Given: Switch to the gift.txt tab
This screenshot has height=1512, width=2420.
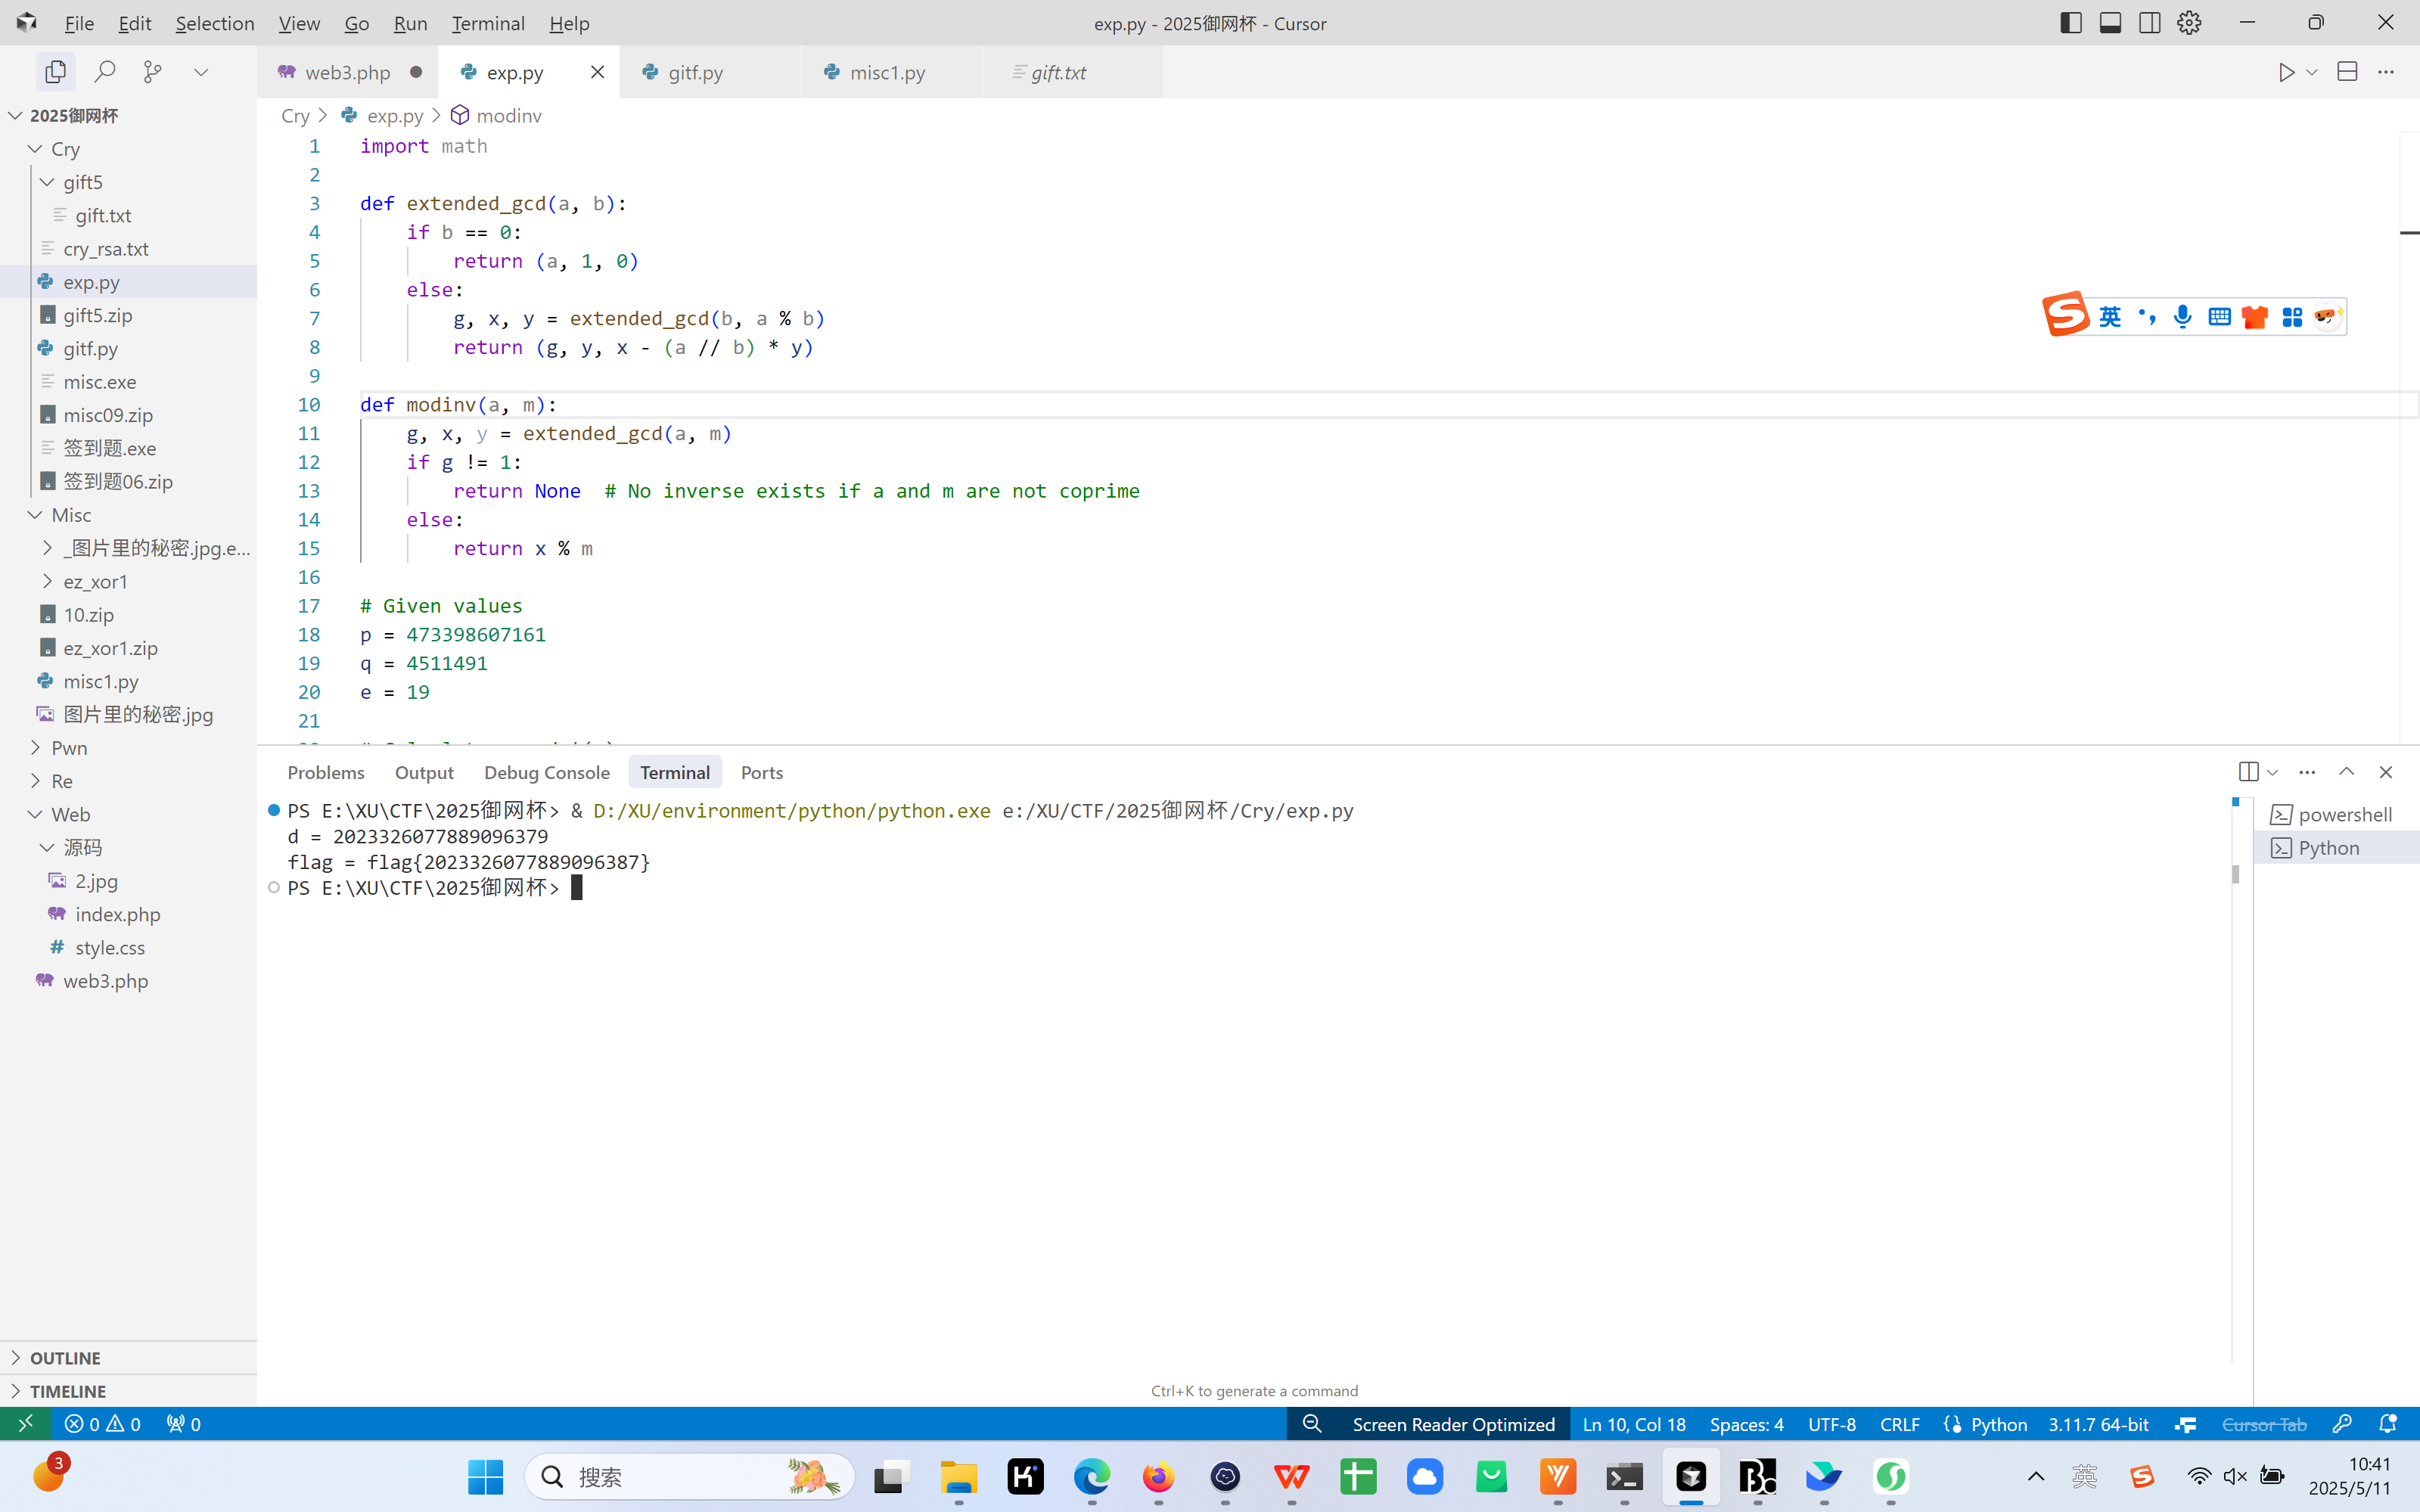Looking at the screenshot, I should (1072, 72).
